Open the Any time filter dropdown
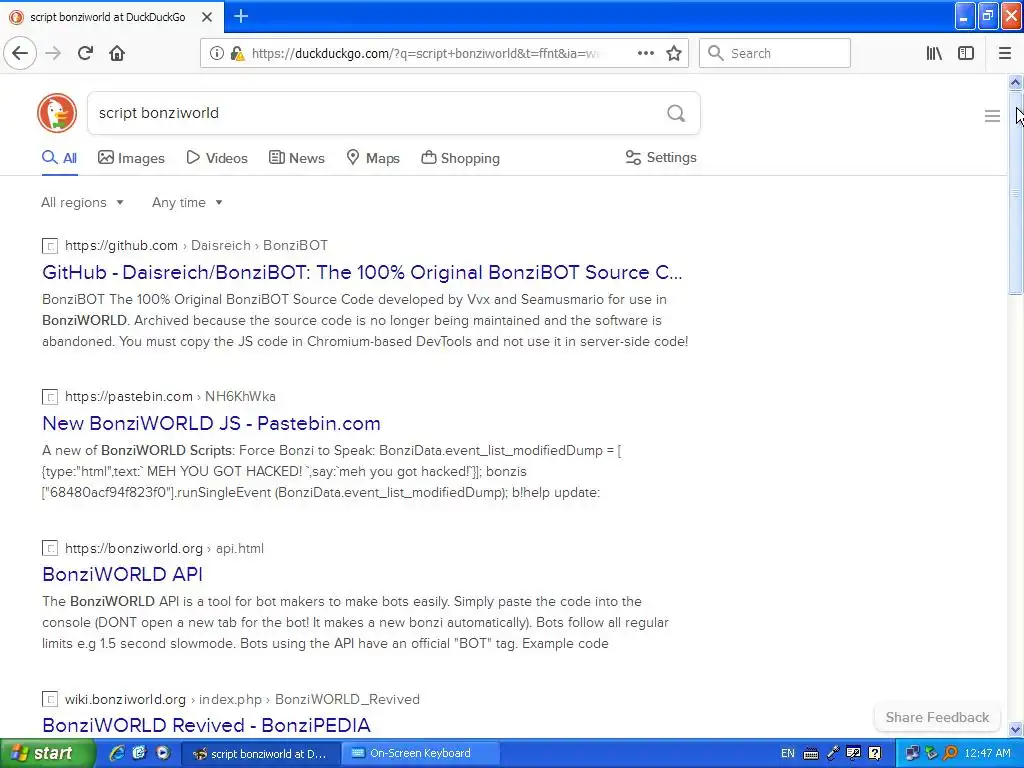The image size is (1024, 768). coord(187,202)
